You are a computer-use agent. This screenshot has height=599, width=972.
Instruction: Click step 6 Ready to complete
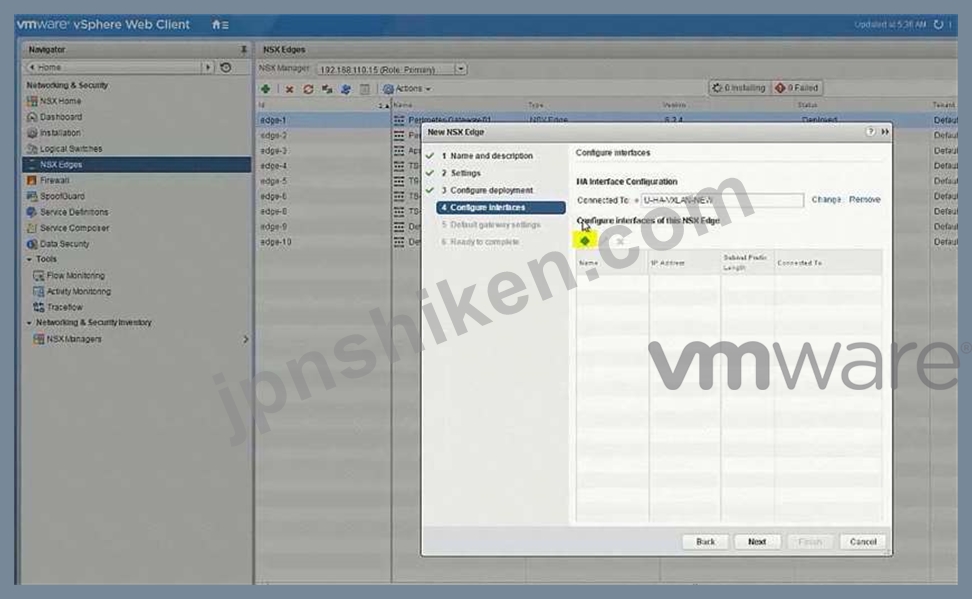(480, 242)
